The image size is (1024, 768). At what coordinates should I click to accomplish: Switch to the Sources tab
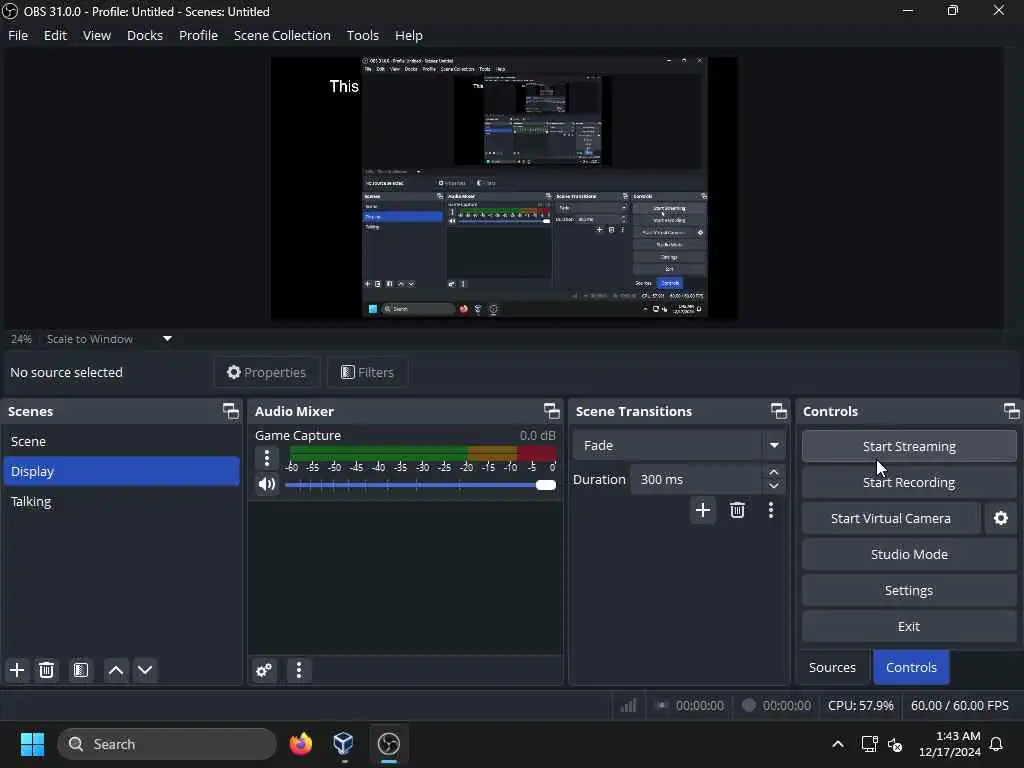tap(832, 667)
